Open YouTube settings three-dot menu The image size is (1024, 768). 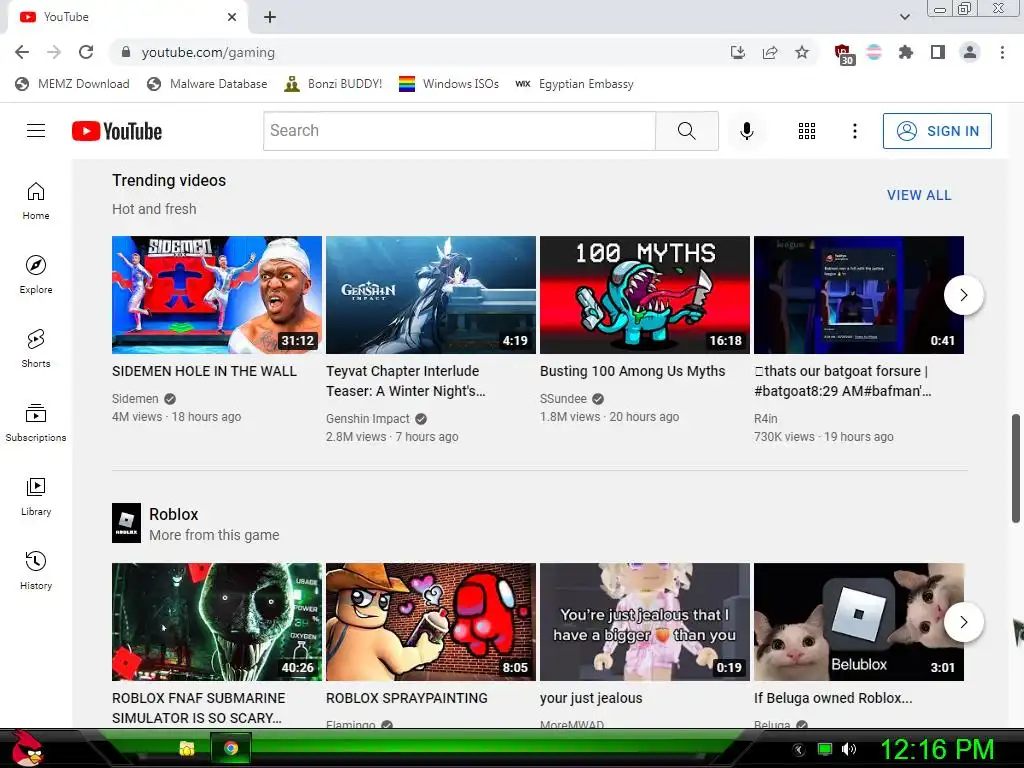coord(854,131)
